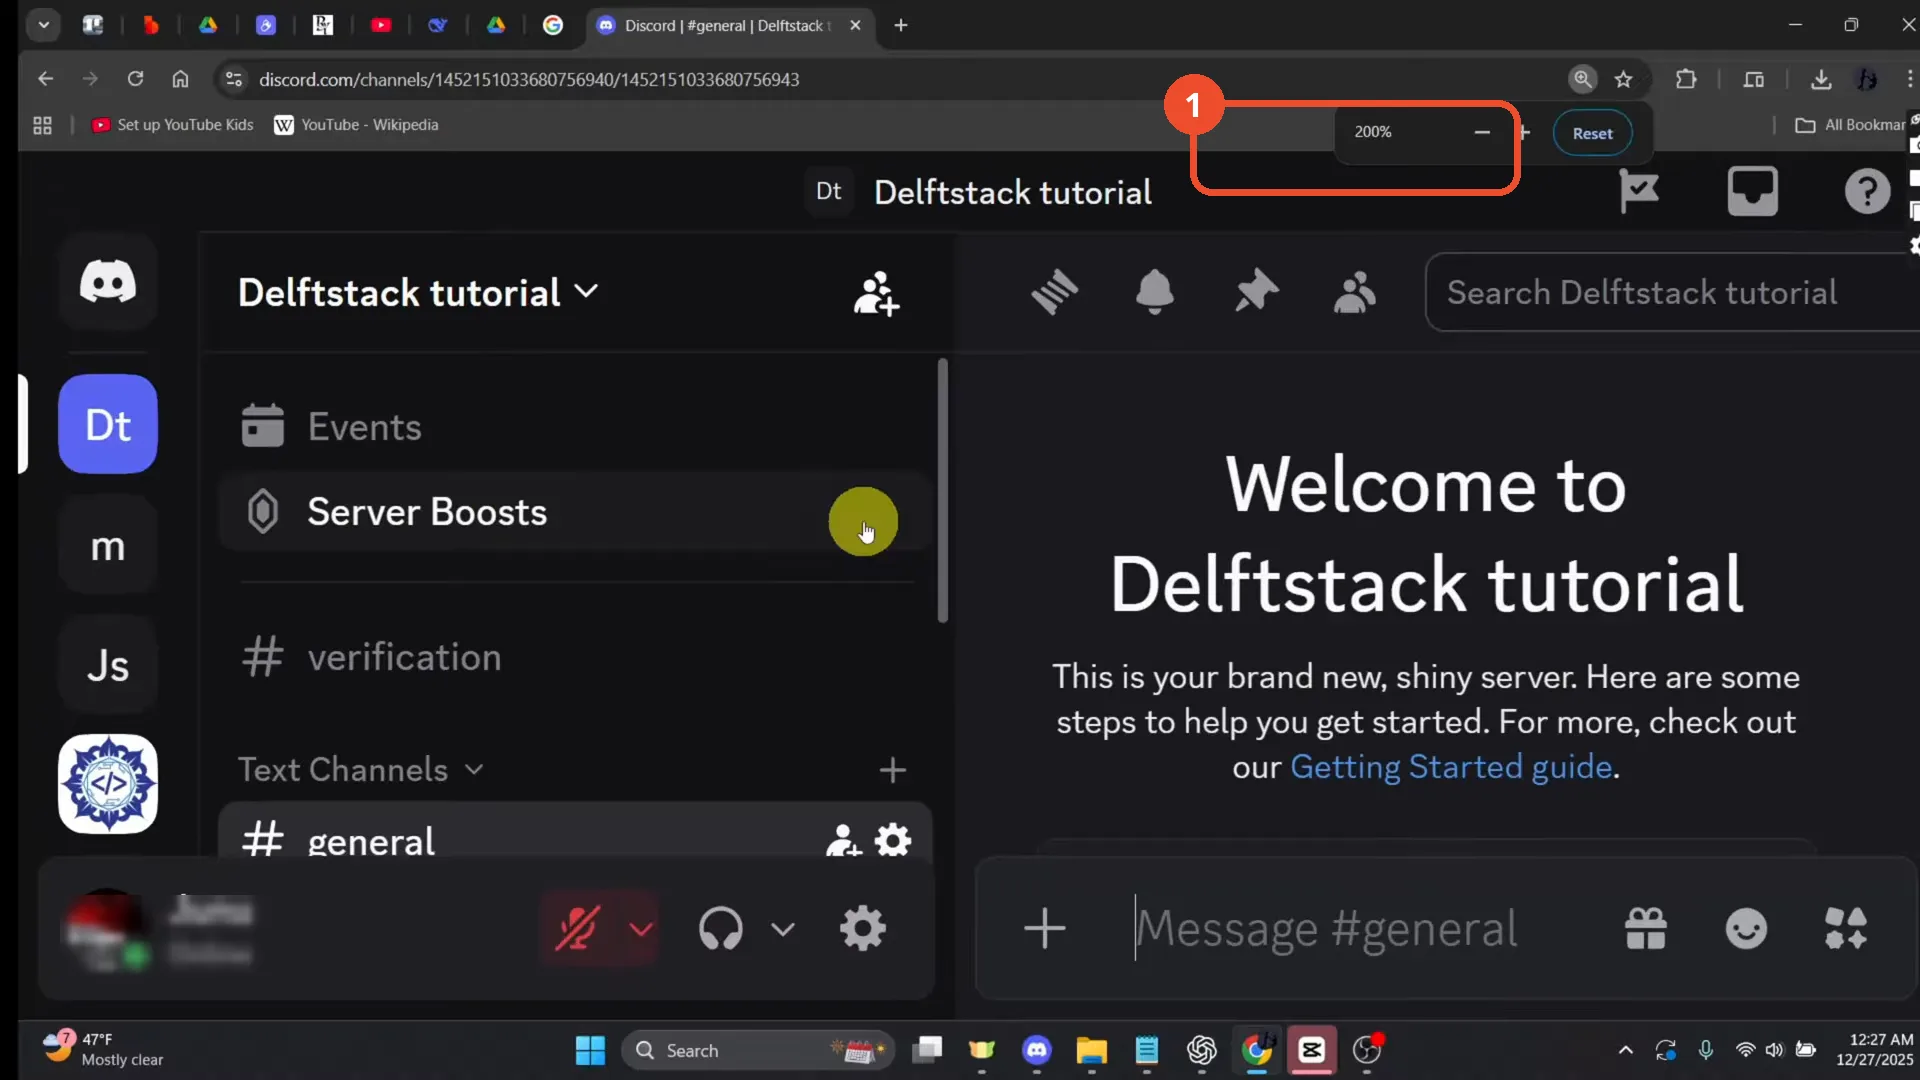Open the blue code-logo server icon
1920x1080 pixels.
coord(108,784)
